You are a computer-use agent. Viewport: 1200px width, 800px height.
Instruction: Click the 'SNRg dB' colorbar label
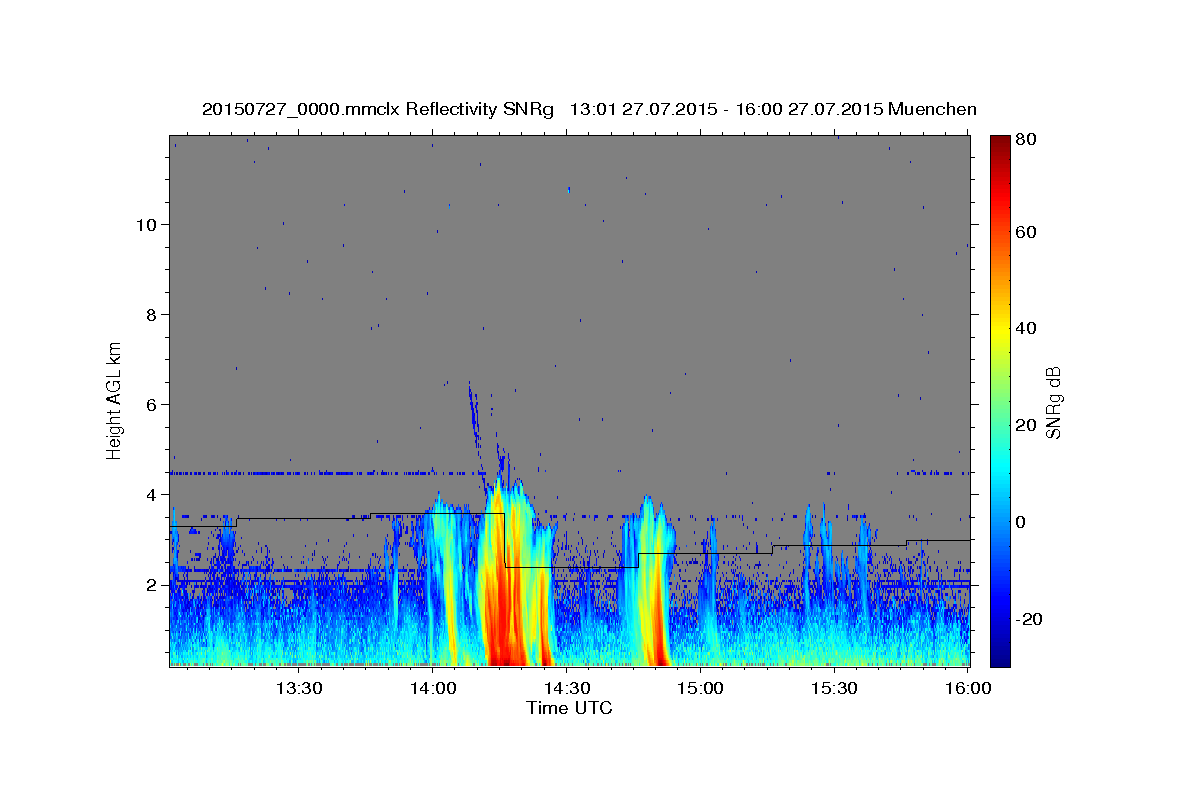tap(1053, 400)
